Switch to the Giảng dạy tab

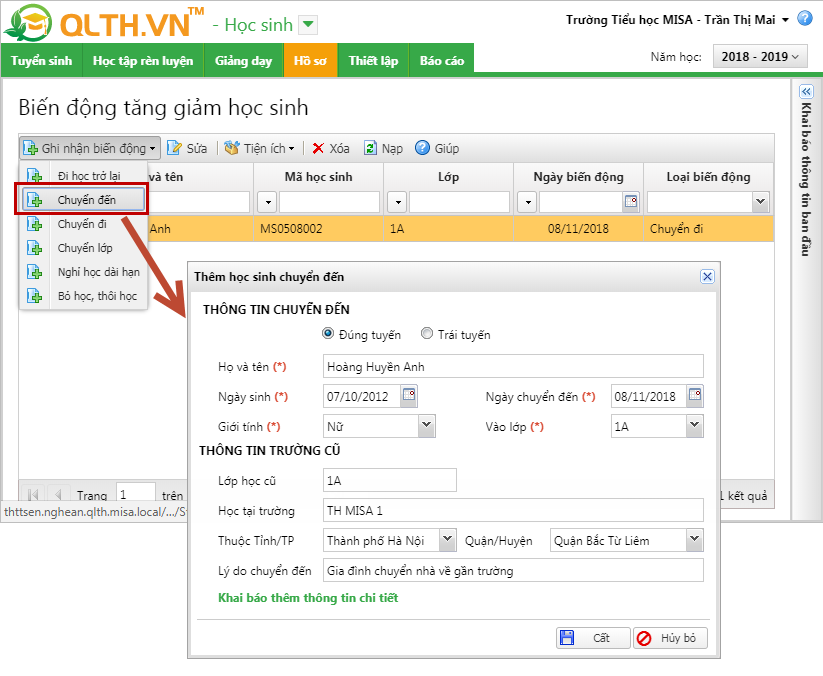pyautogui.click(x=244, y=60)
